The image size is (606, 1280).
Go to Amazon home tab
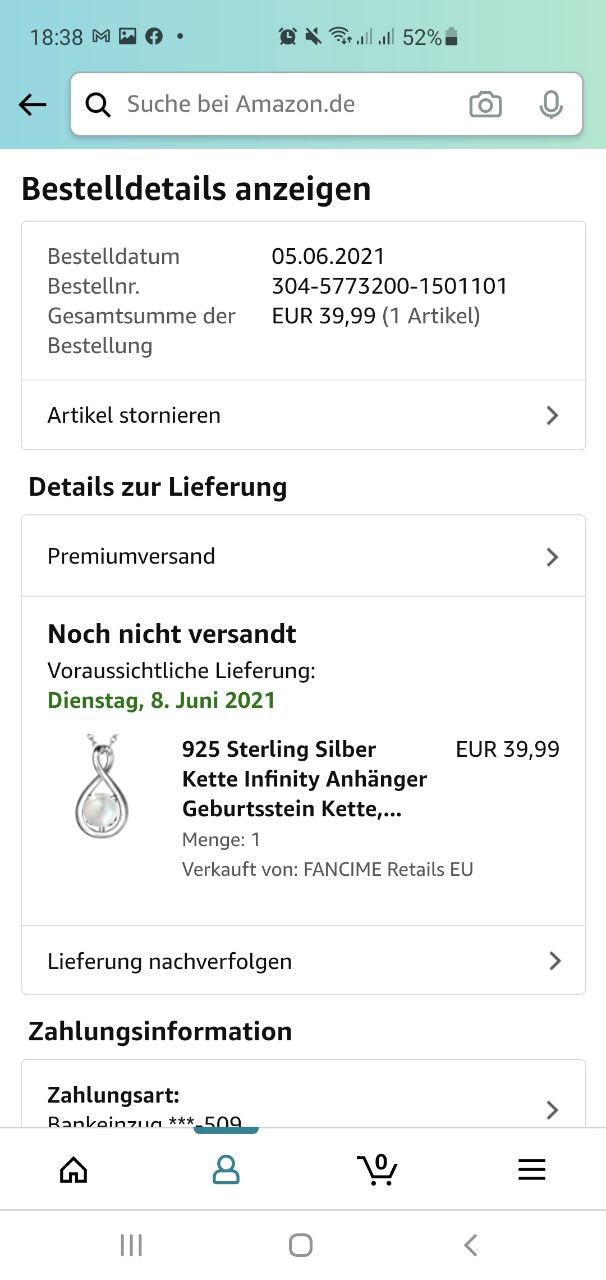pyautogui.click(x=74, y=1170)
